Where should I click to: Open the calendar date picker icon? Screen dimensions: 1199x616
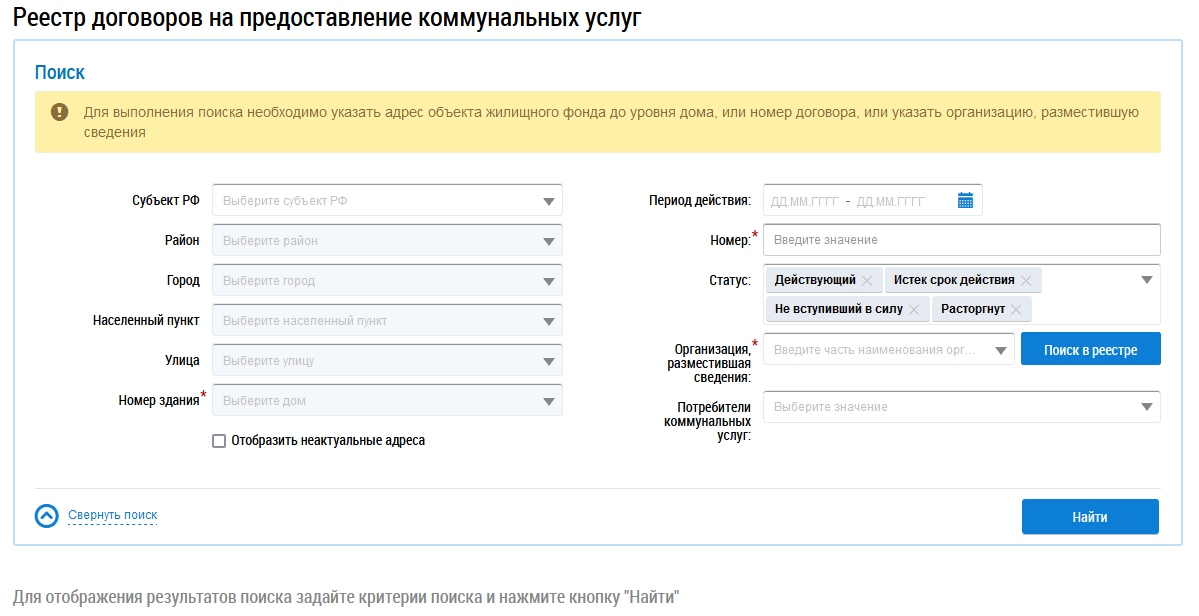point(965,201)
